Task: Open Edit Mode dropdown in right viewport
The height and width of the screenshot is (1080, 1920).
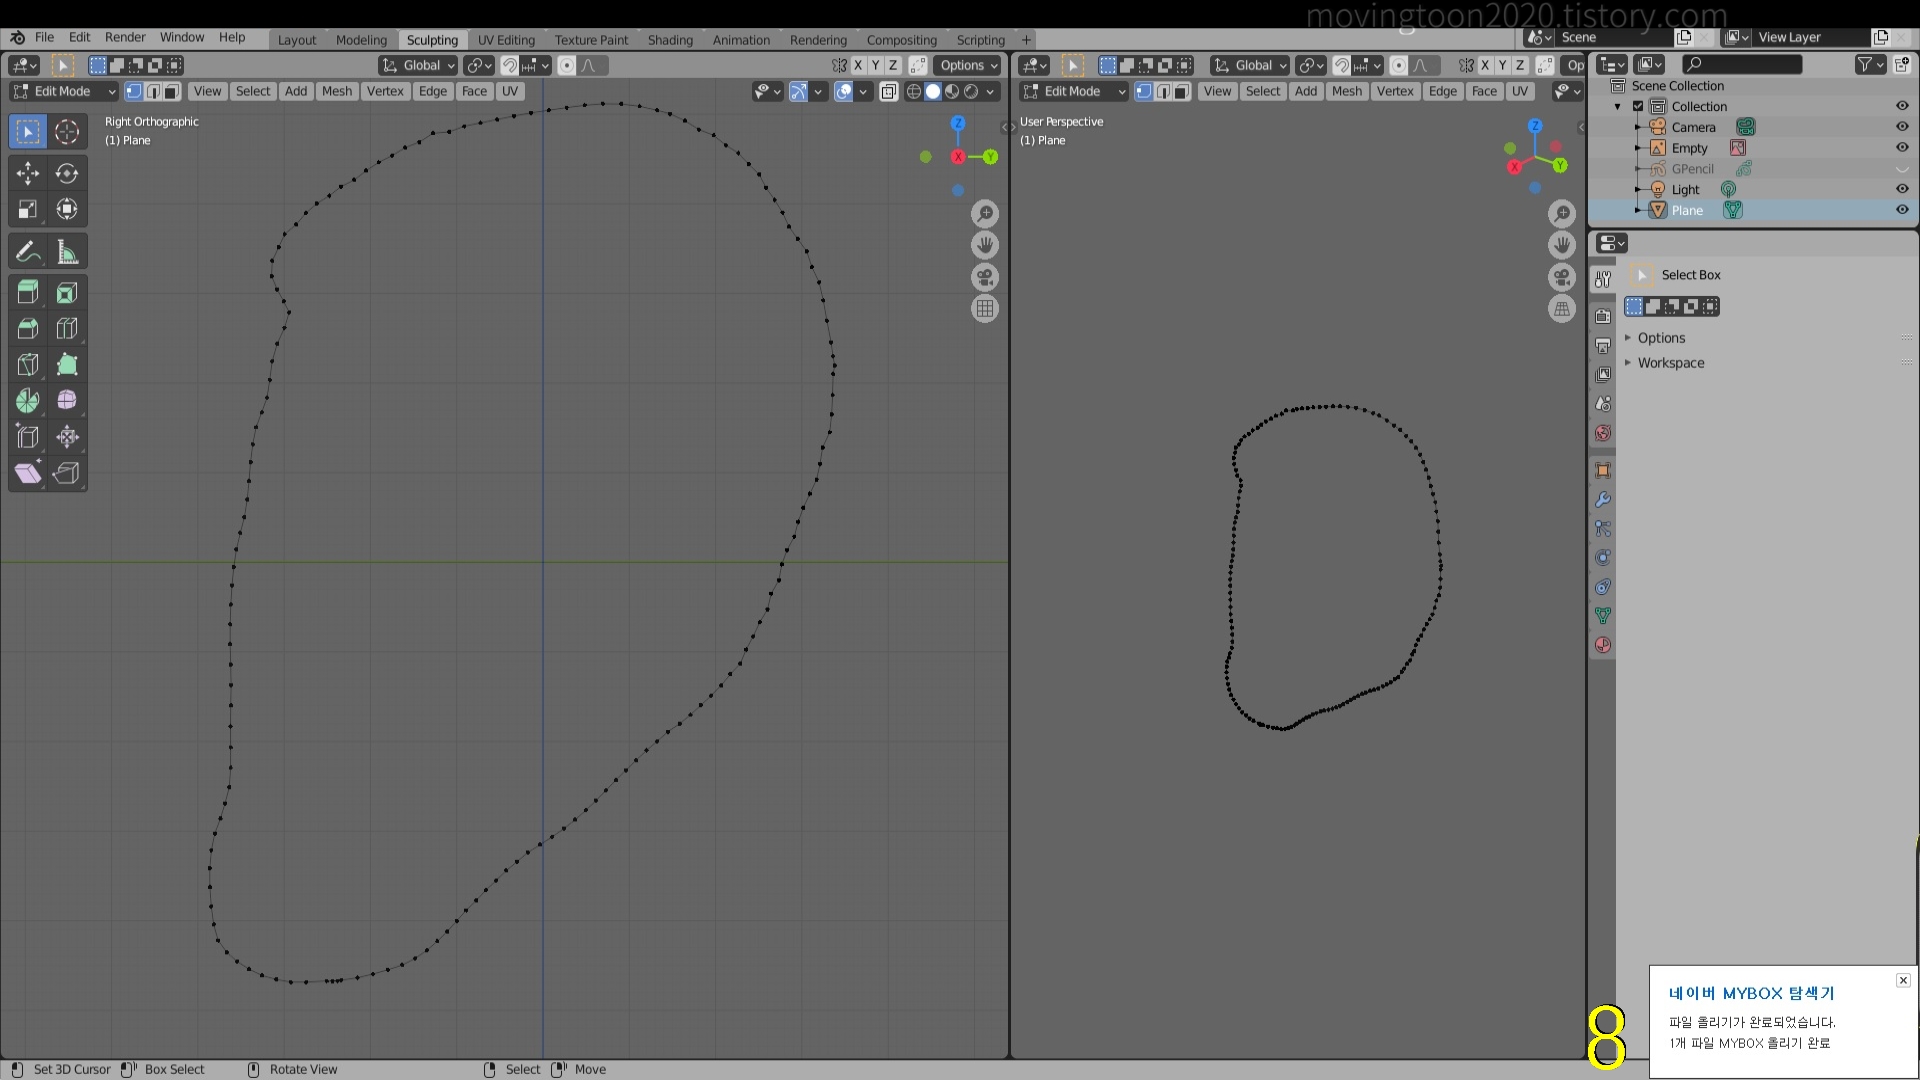Action: tap(1074, 91)
